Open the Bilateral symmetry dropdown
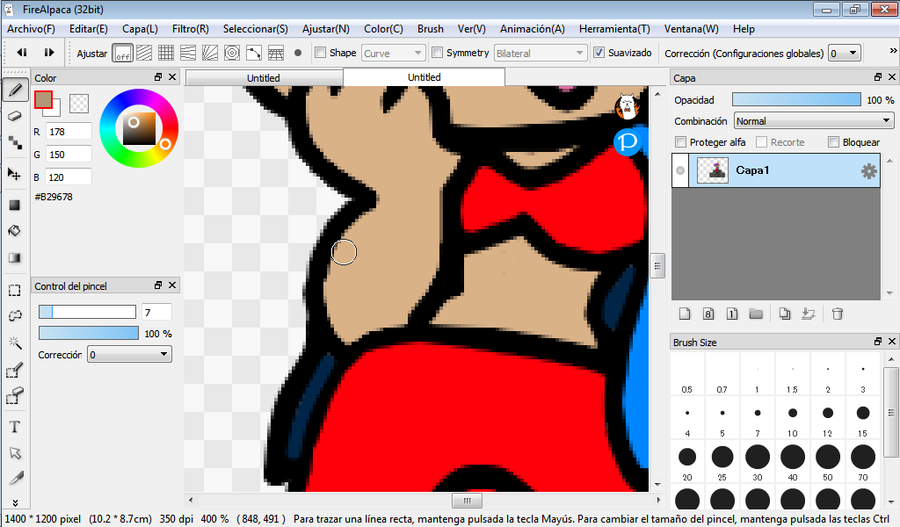Viewport: 900px width, 527px height. (540, 53)
